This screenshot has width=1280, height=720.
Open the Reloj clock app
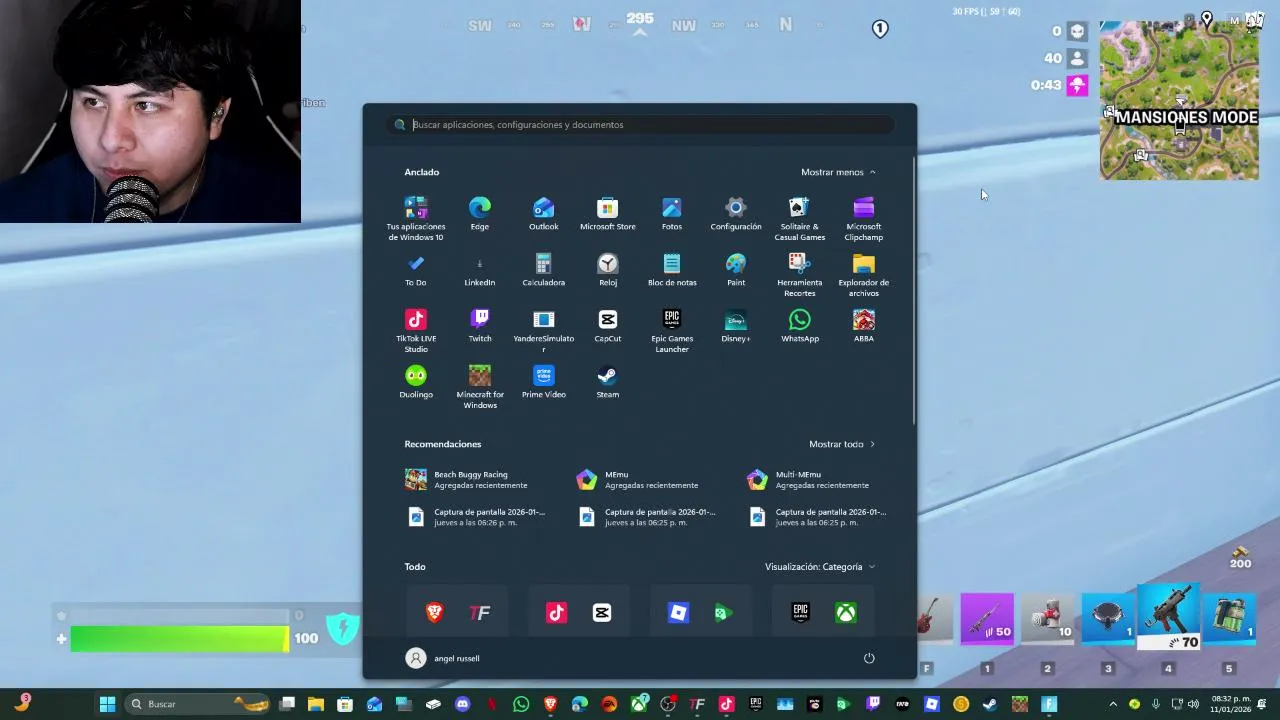608,270
